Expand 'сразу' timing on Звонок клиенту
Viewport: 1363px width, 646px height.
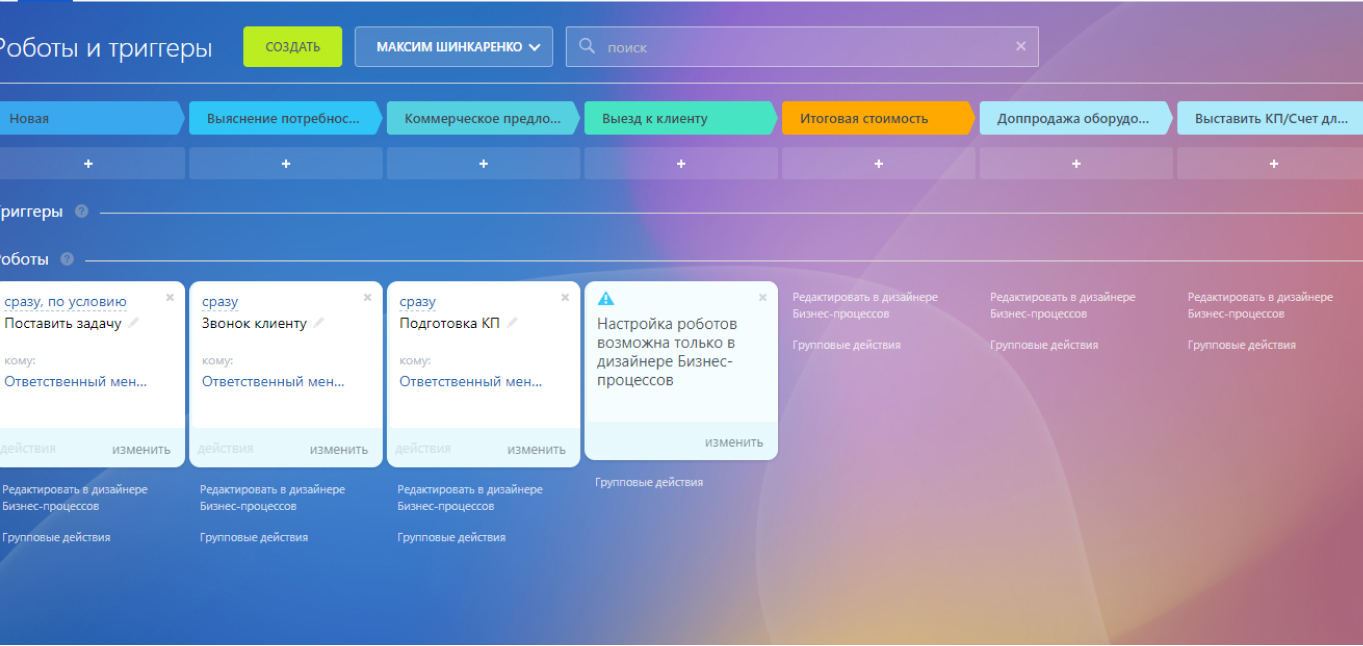point(220,302)
